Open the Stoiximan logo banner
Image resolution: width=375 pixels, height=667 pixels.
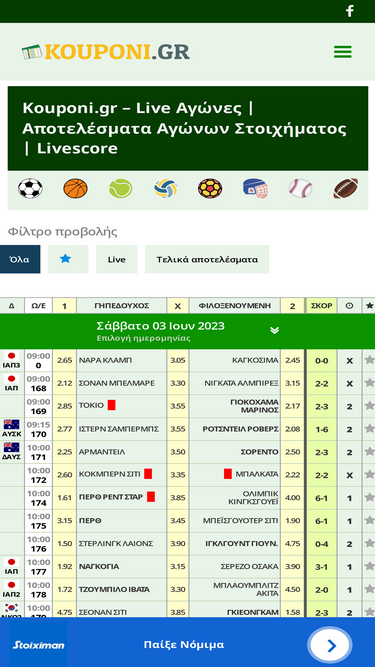38,645
